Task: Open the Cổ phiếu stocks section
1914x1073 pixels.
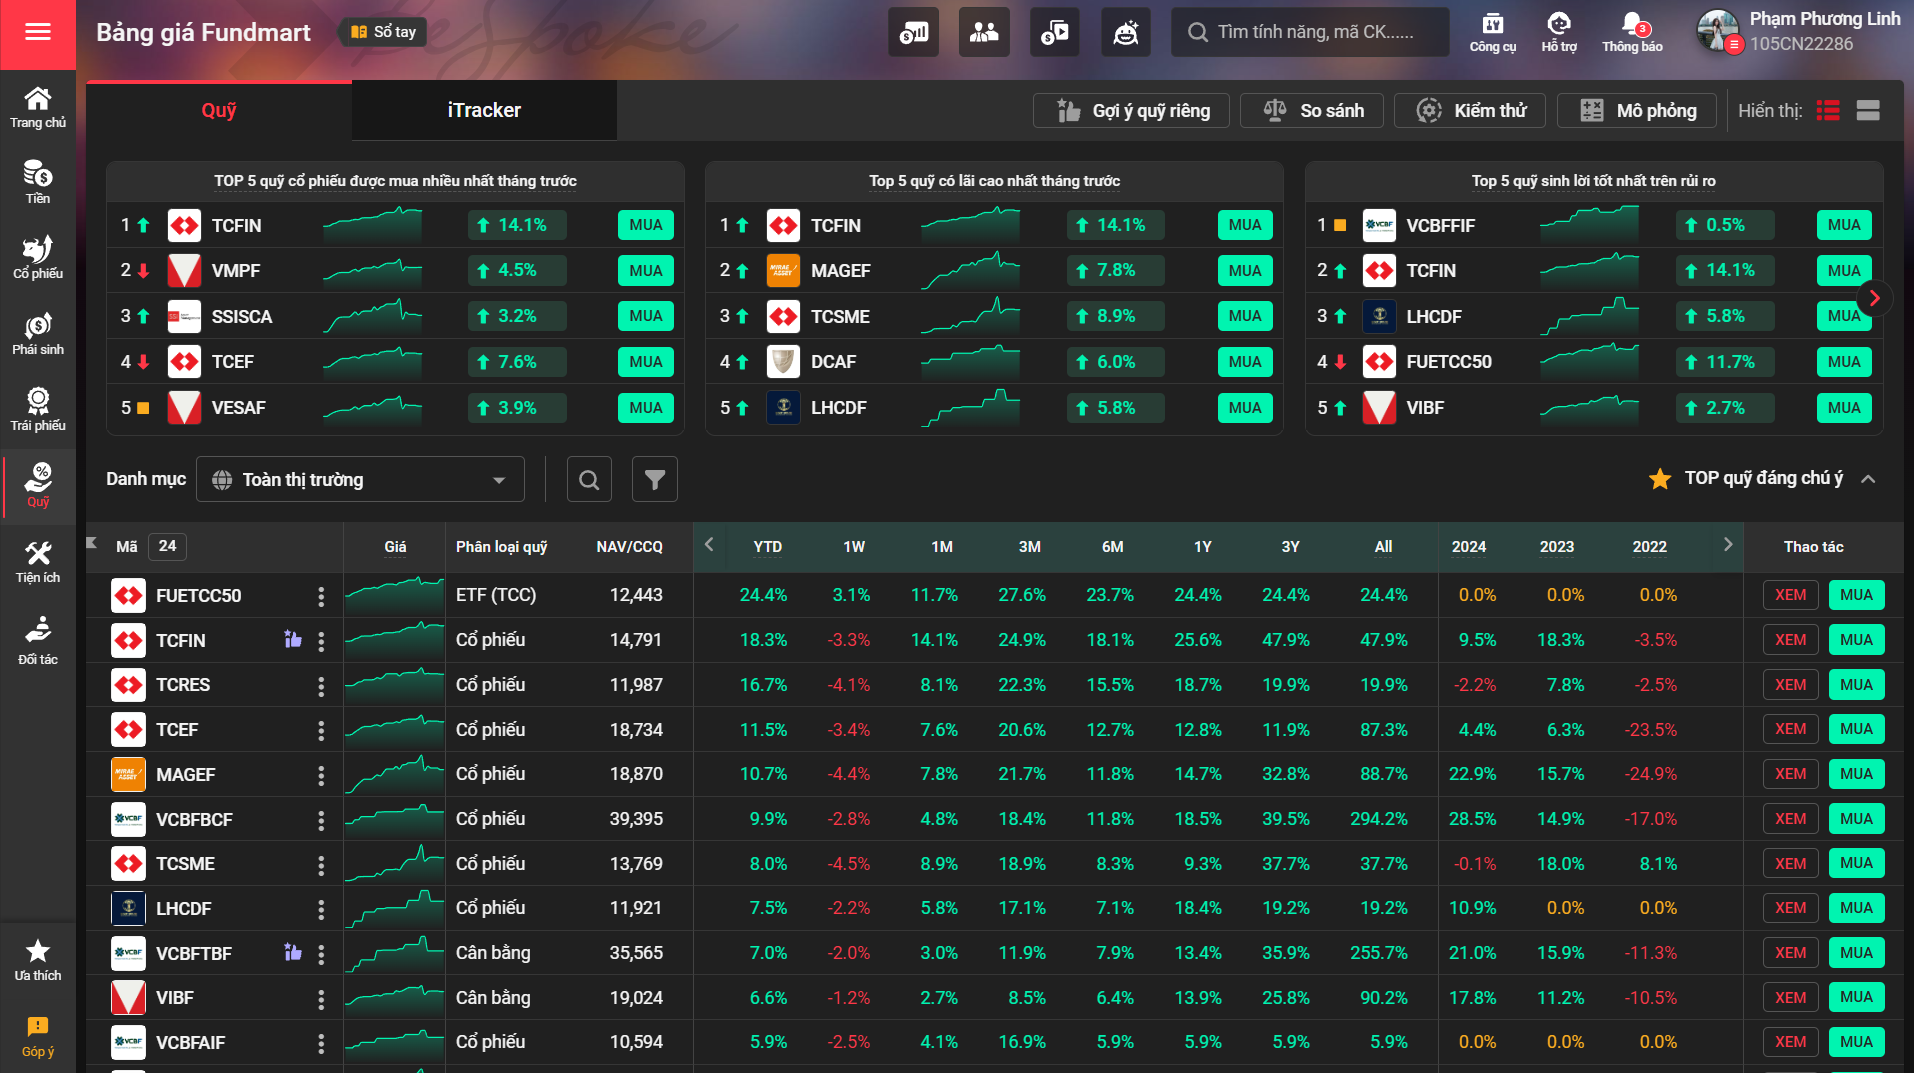Action: [x=38, y=258]
